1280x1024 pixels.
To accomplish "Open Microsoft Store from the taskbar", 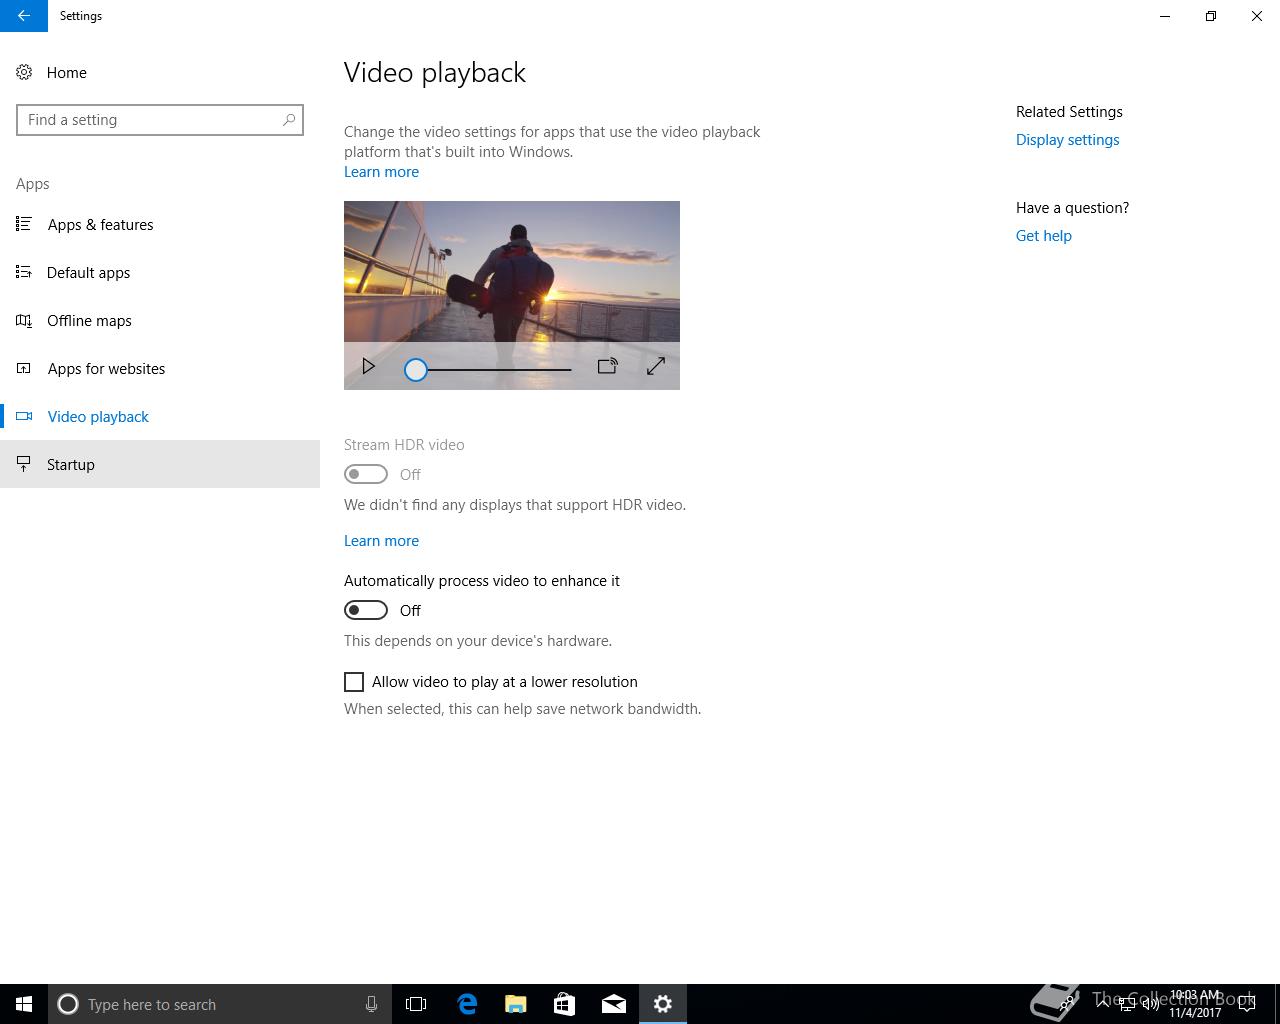I will click(x=565, y=1004).
